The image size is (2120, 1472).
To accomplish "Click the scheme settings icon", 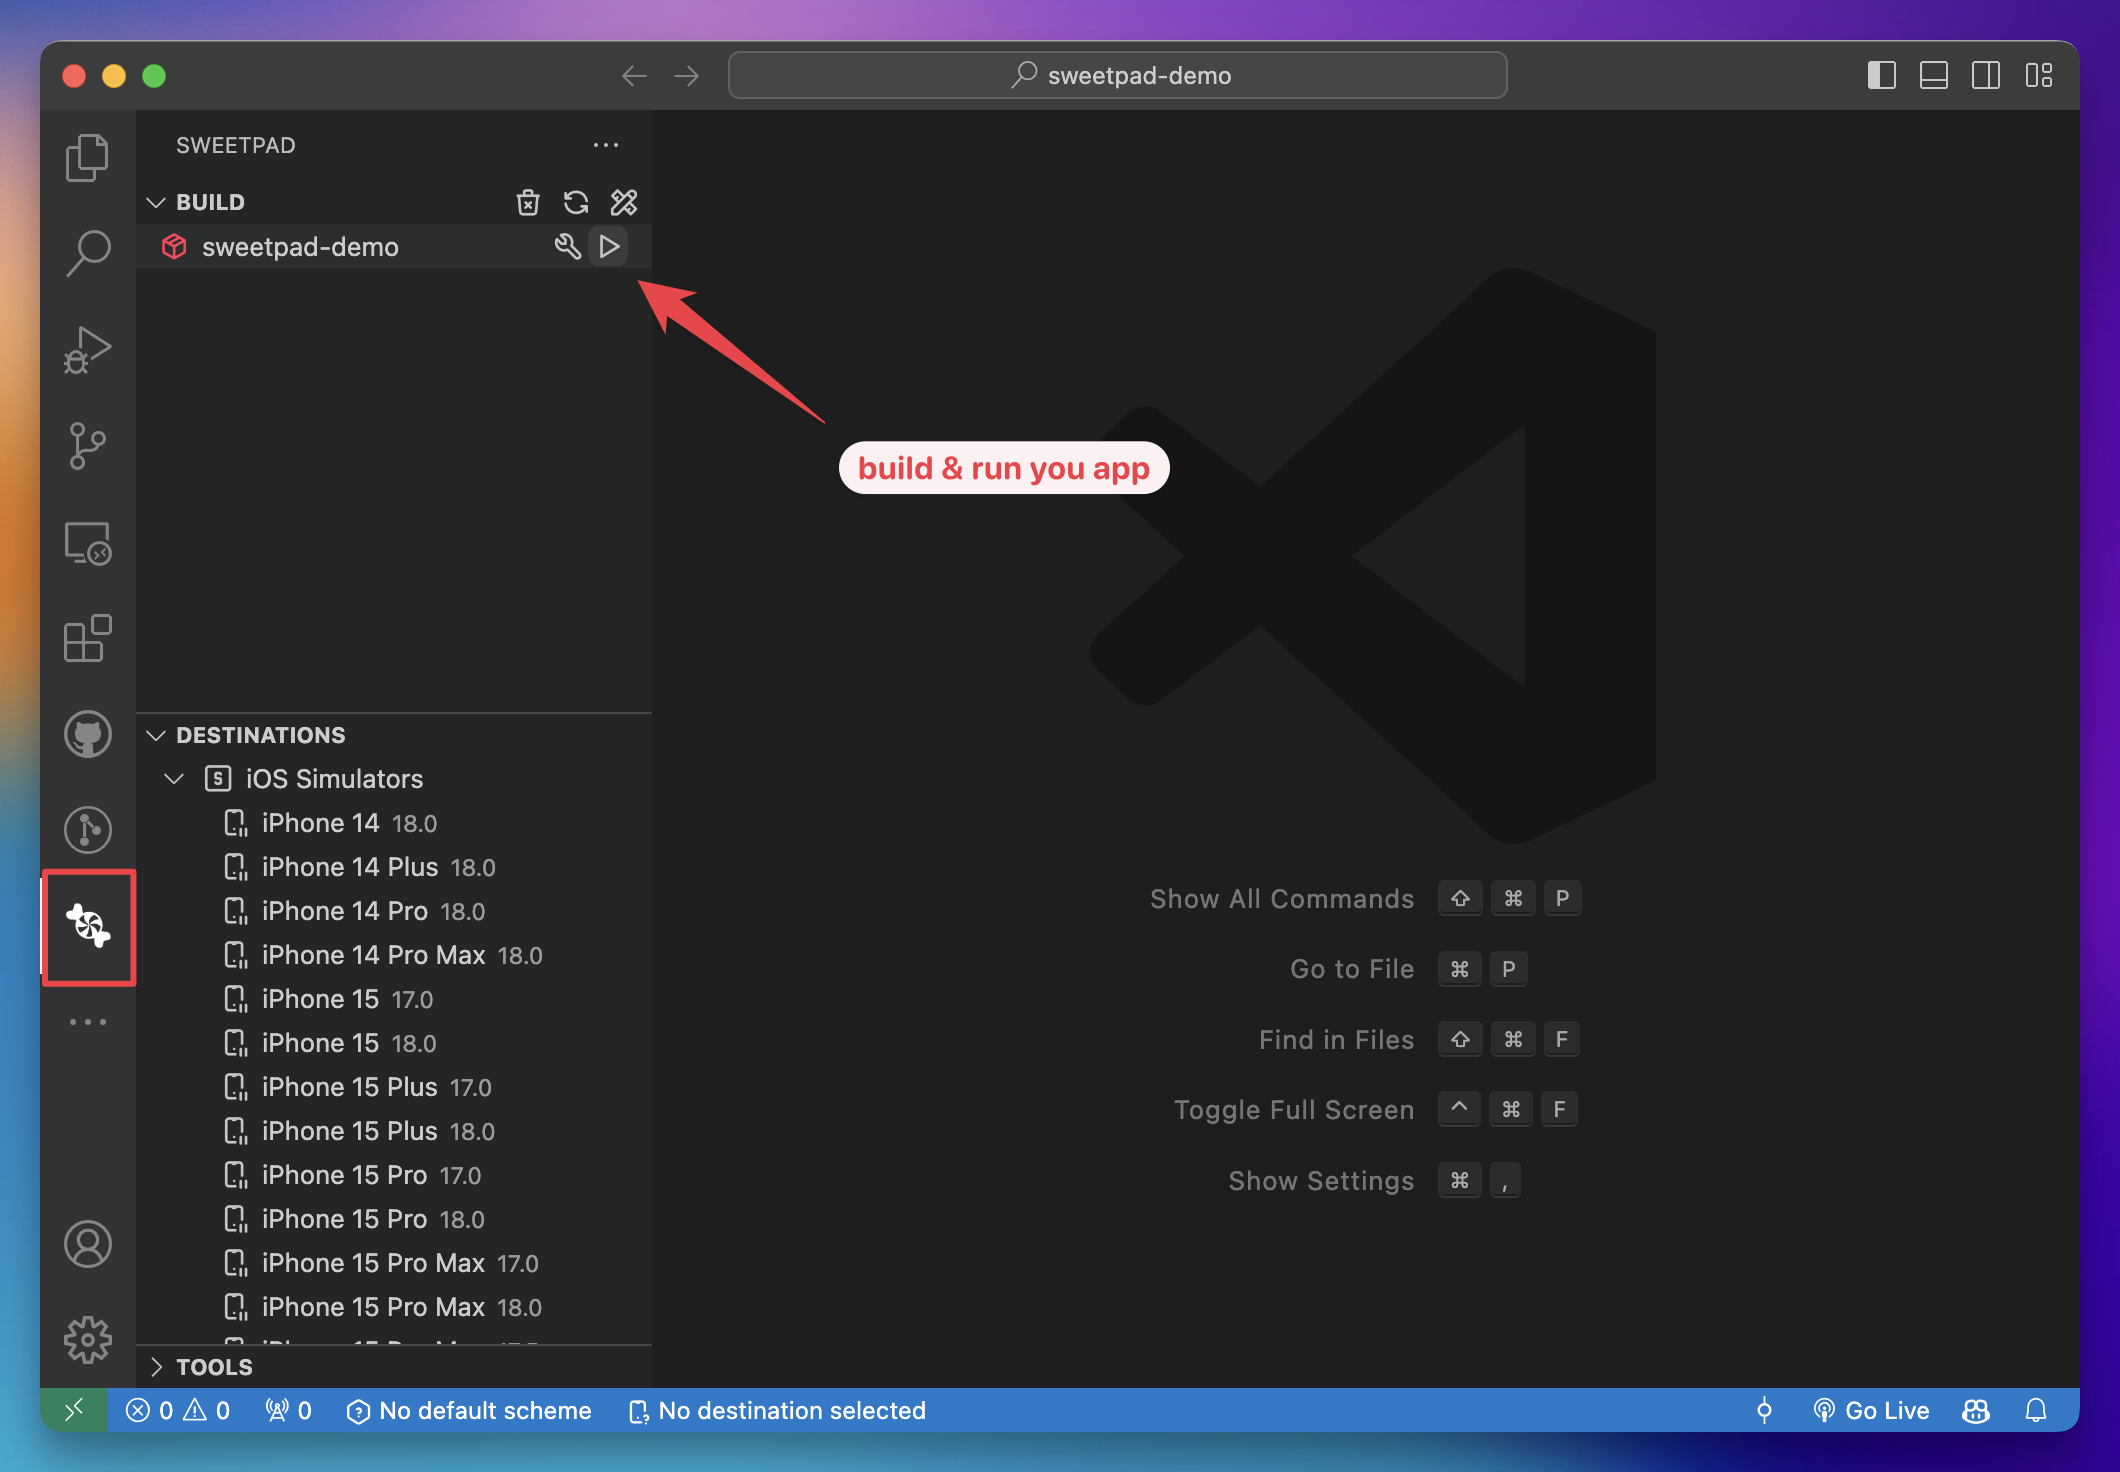I will pyautogui.click(x=569, y=246).
